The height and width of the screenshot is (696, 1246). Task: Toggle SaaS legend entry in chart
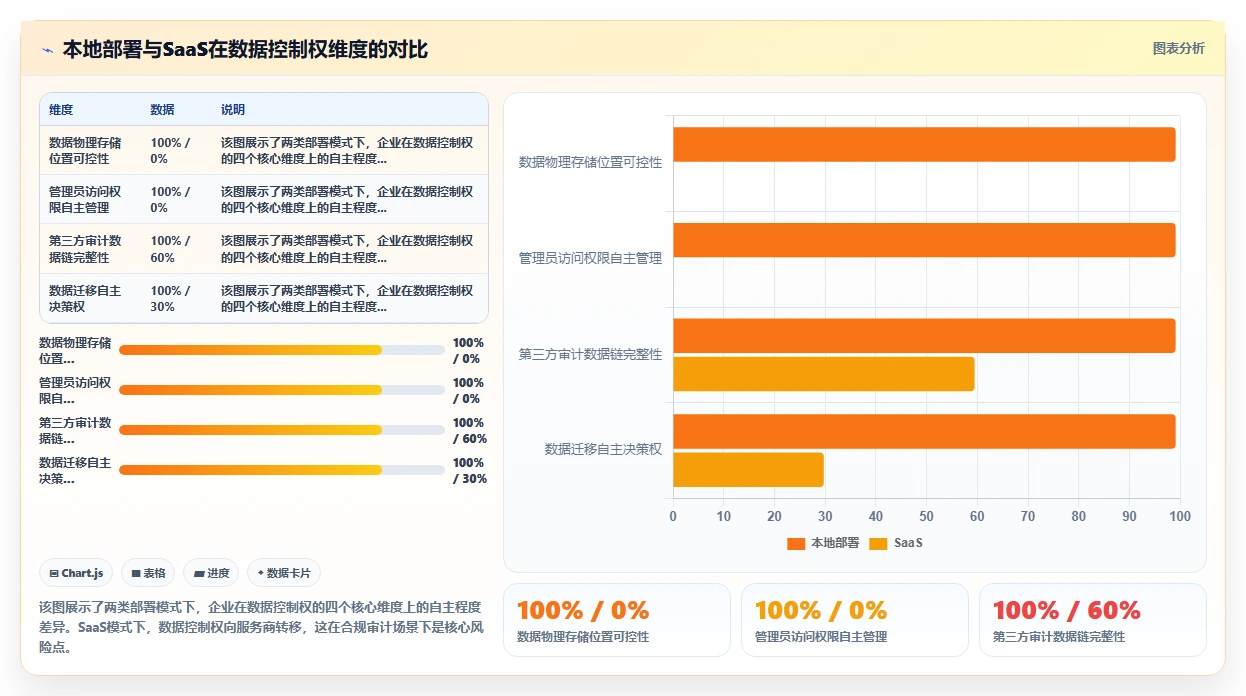click(896, 543)
